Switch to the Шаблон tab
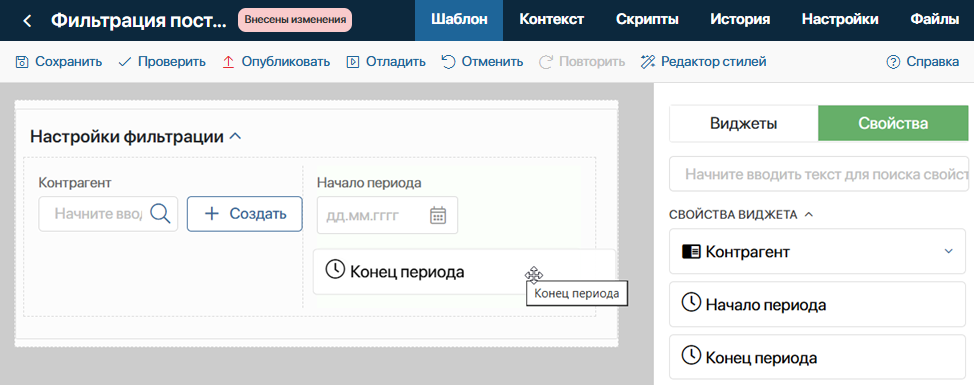 [459, 20]
